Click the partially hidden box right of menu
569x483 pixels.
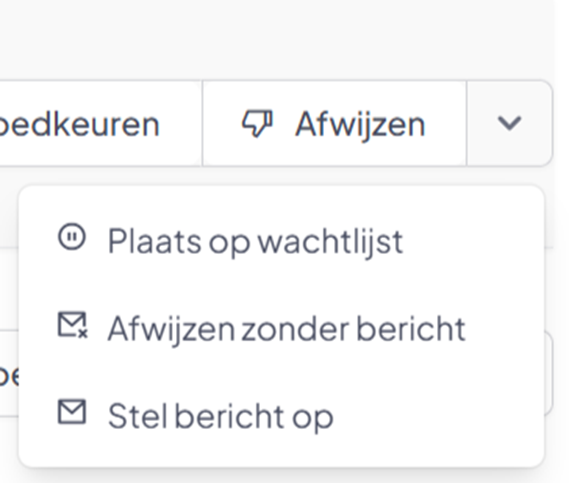(549, 373)
